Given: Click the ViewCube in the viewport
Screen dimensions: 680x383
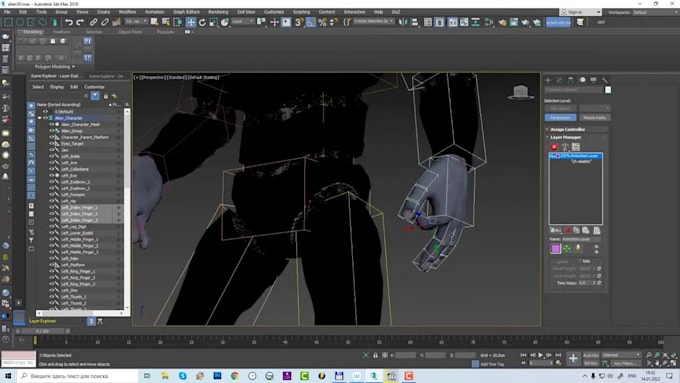Looking at the screenshot, I should pyautogui.click(x=521, y=92).
